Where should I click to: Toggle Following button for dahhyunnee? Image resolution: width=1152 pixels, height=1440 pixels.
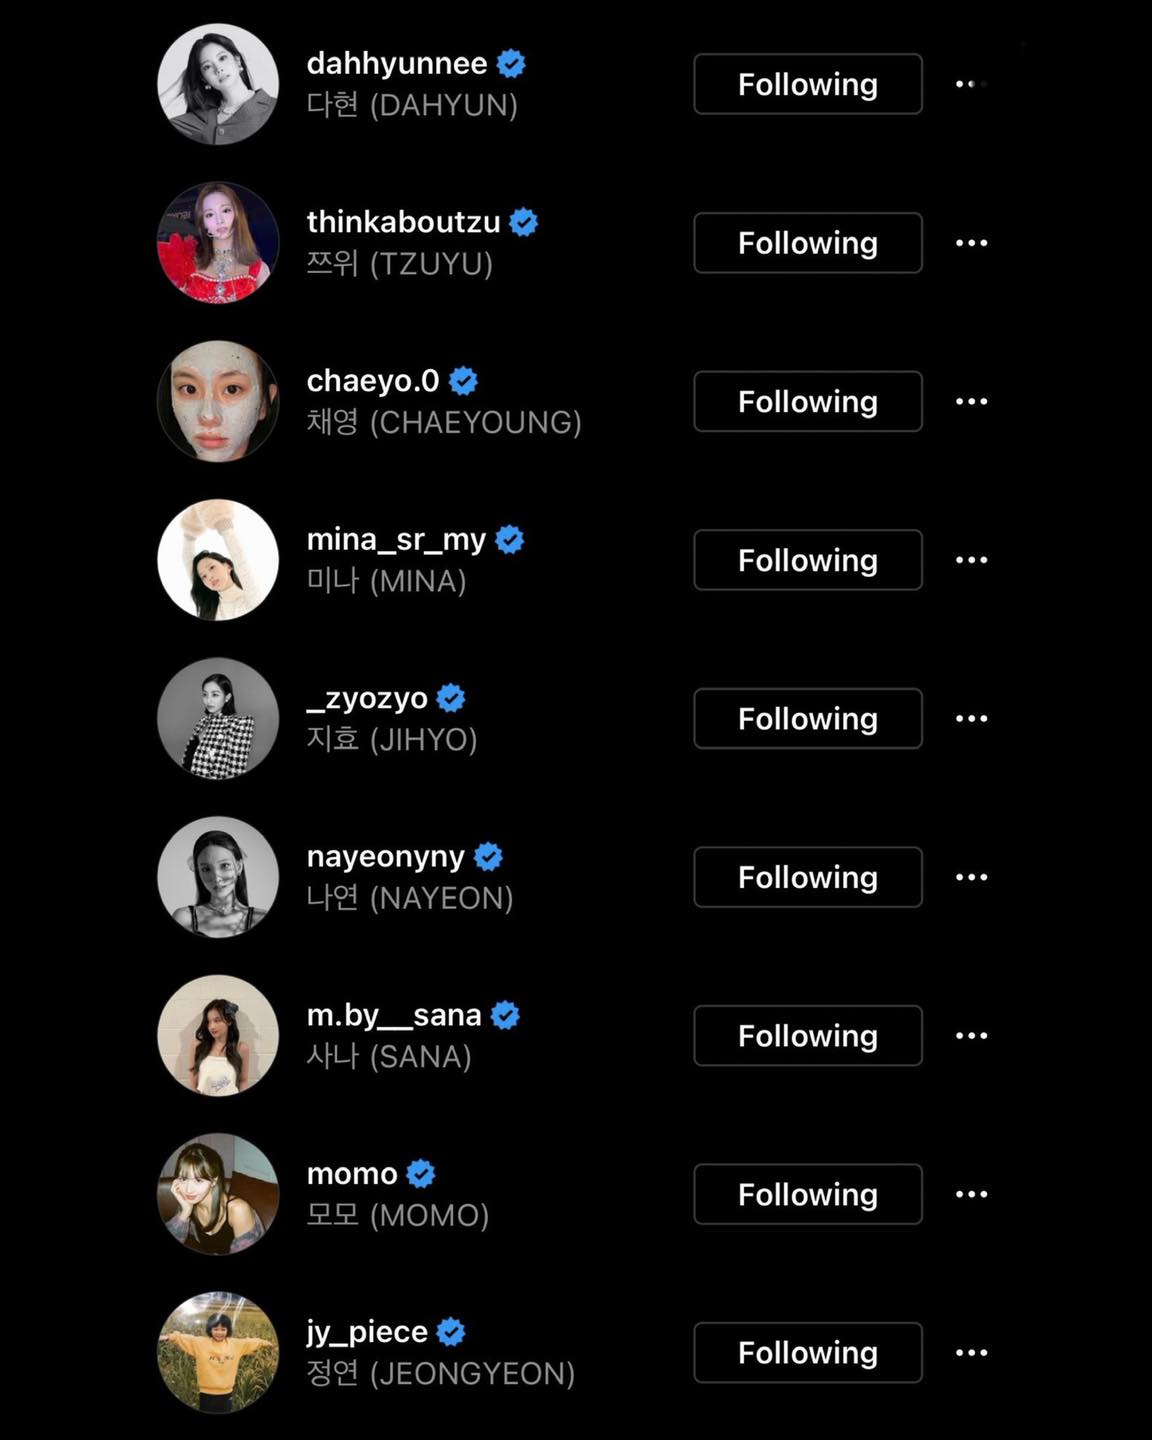[808, 84]
